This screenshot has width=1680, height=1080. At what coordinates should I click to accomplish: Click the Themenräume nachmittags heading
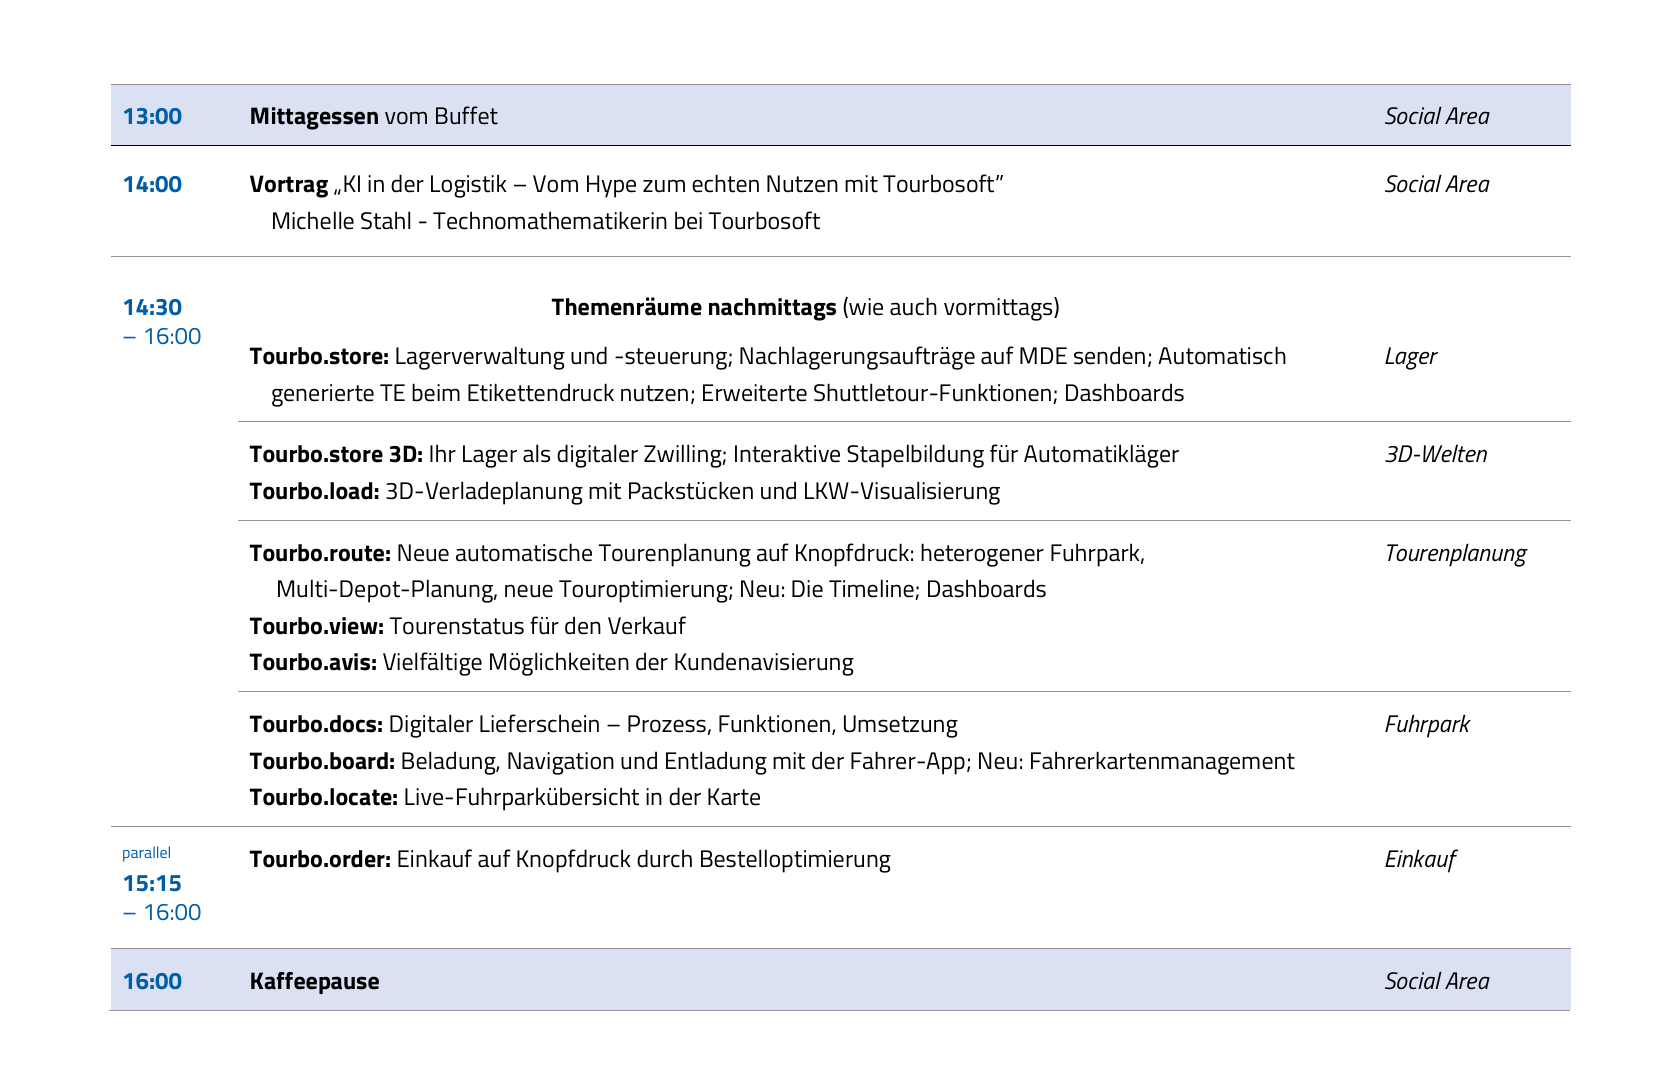click(693, 307)
